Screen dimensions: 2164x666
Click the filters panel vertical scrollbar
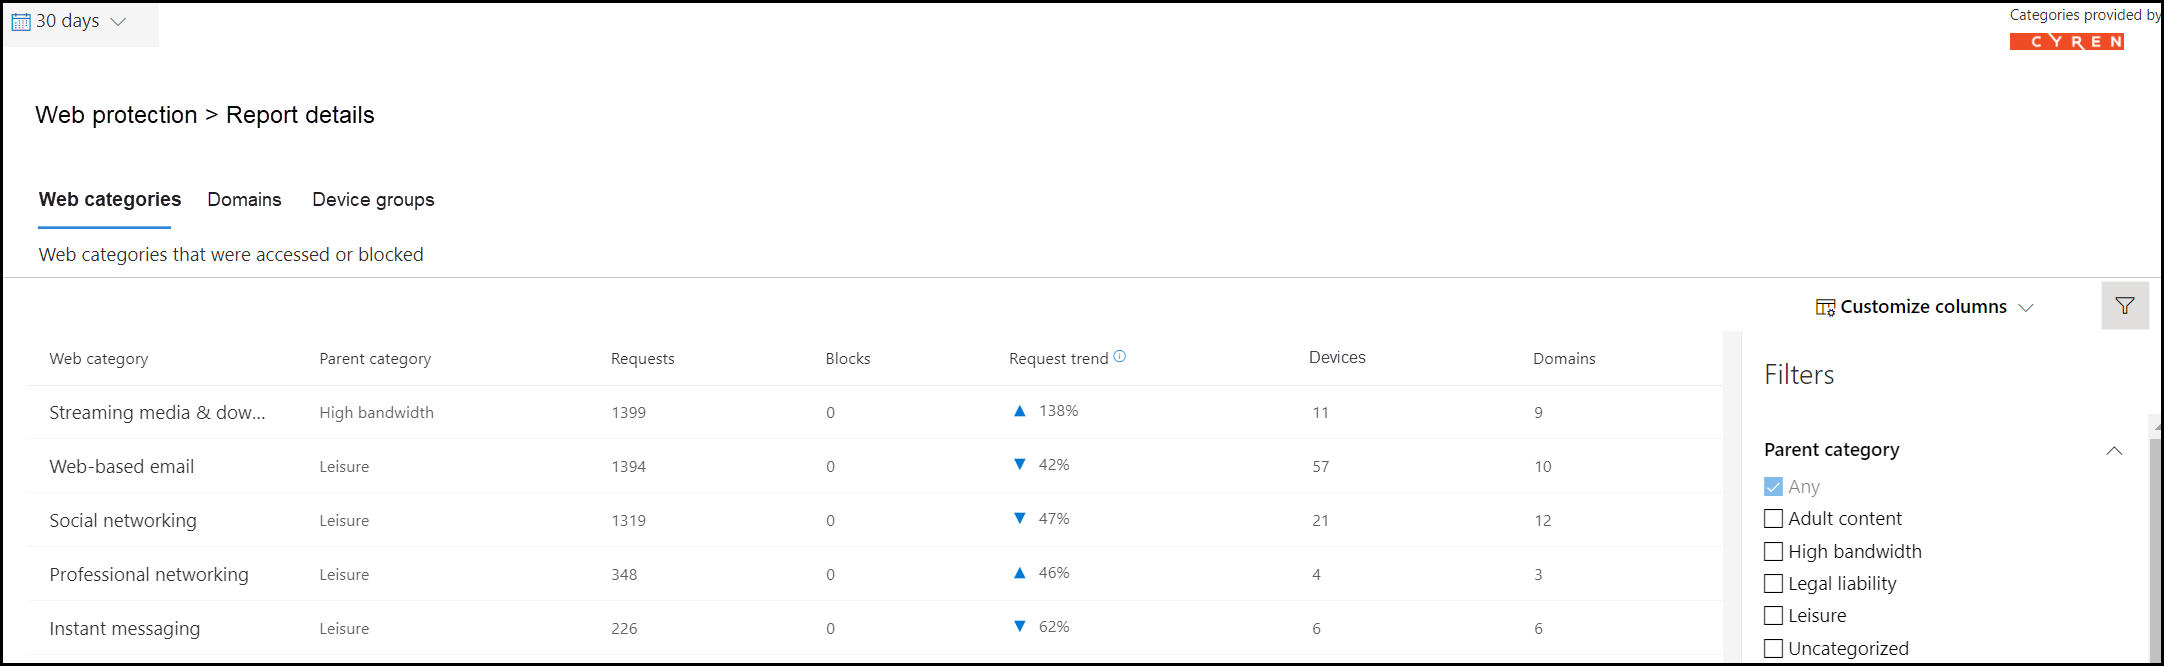2155,540
